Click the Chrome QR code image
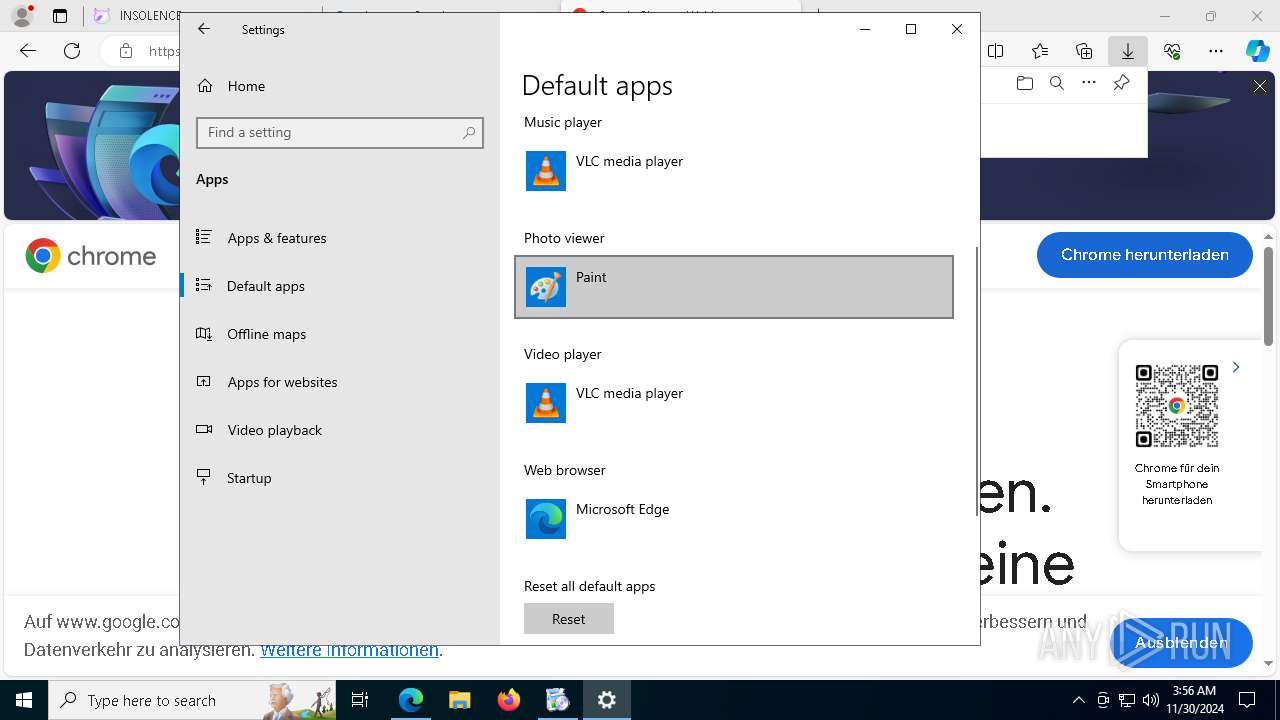This screenshot has width=1280, height=720. 1177,406
